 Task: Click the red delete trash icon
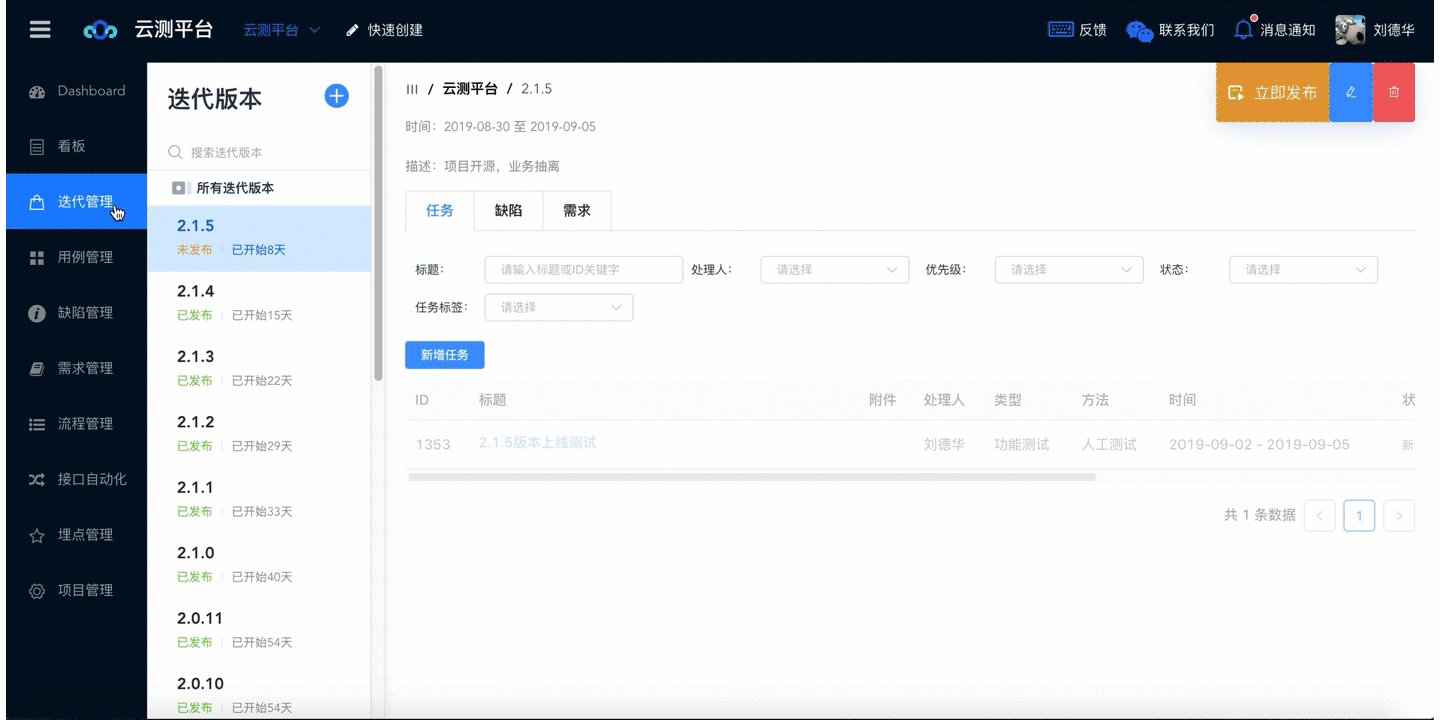click(1394, 92)
